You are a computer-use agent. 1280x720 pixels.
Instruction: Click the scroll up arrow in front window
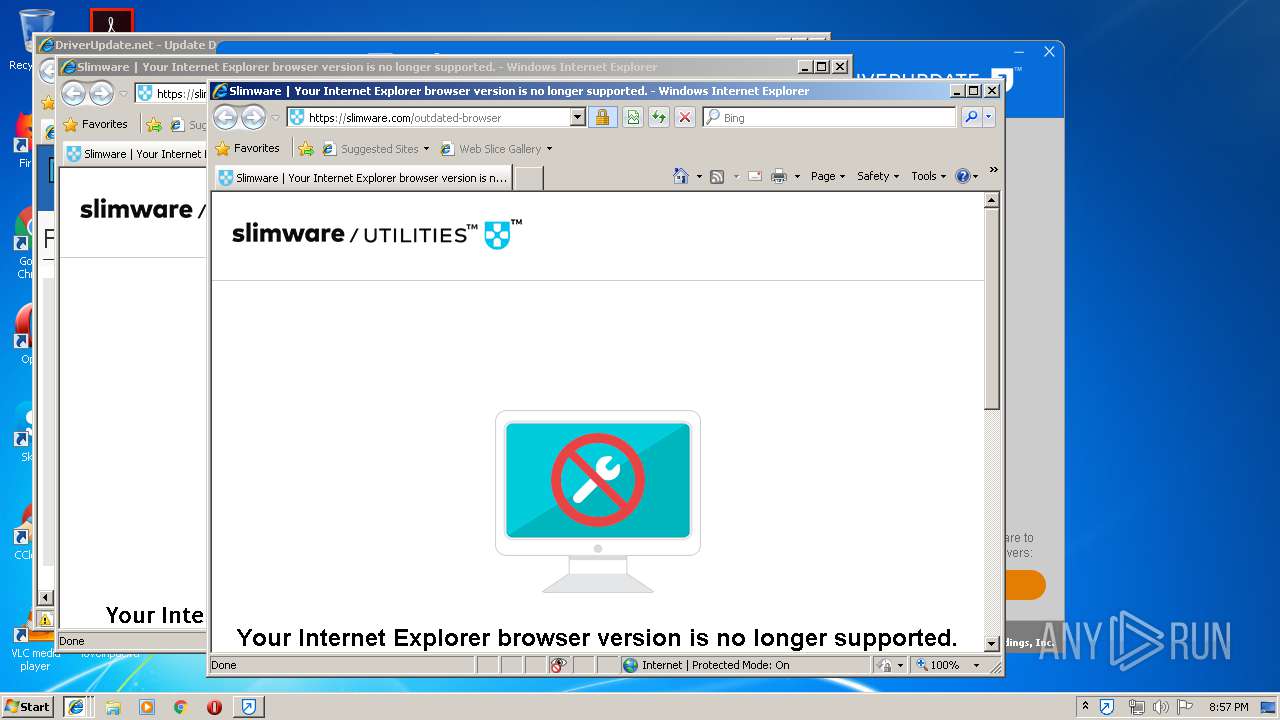[x=992, y=200]
